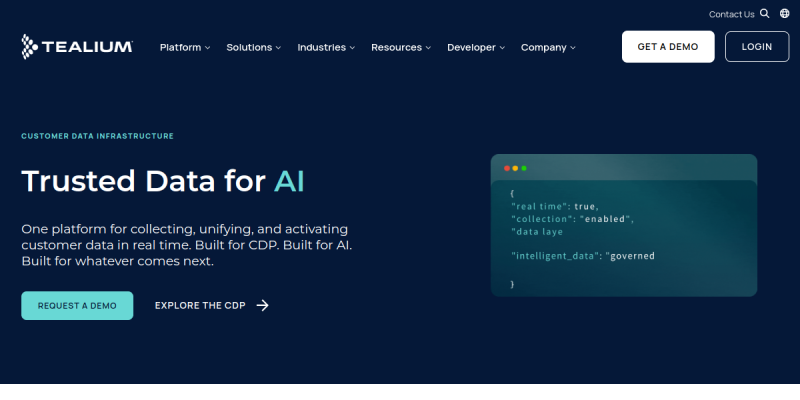Click the LOGIN button
Viewport: 800px width, 400px height.
coord(757,47)
